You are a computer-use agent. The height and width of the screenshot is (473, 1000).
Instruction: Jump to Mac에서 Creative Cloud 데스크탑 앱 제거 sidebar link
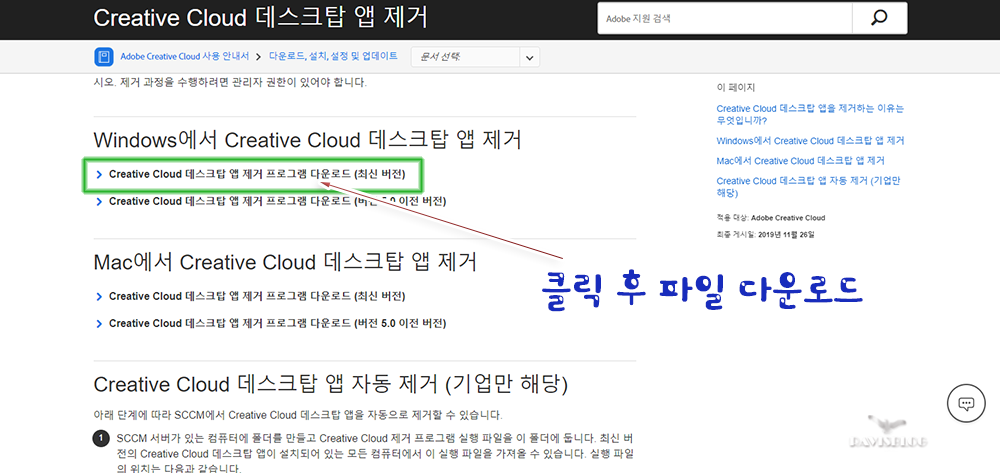800,161
